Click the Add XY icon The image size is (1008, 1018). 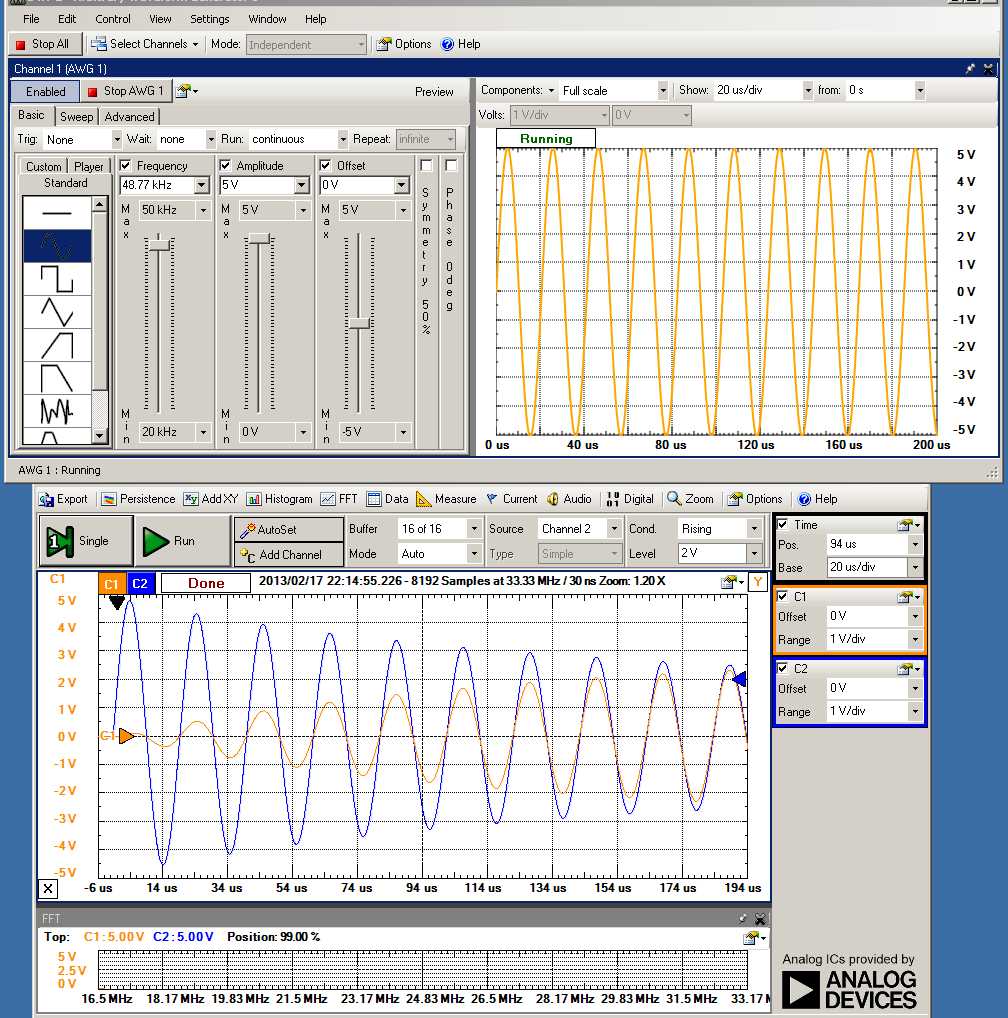click(x=211, y=499)
